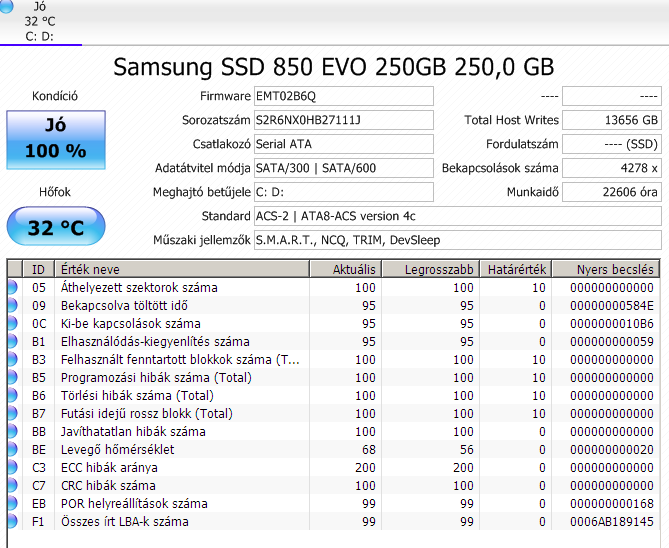669x548 pixels.
Task: Click status orb of row B7 Futási idejű rossz blokk
Action: (12, 413)
